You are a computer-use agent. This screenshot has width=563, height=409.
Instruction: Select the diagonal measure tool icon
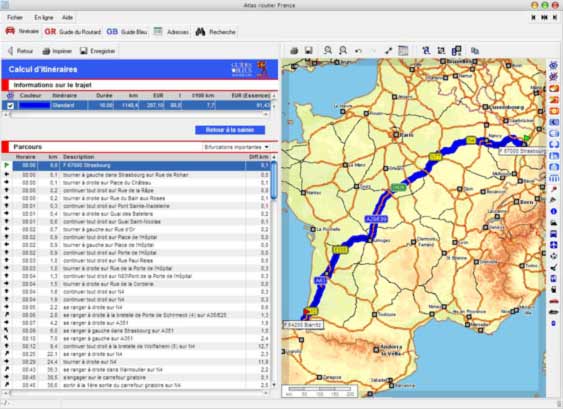(388, 51)
